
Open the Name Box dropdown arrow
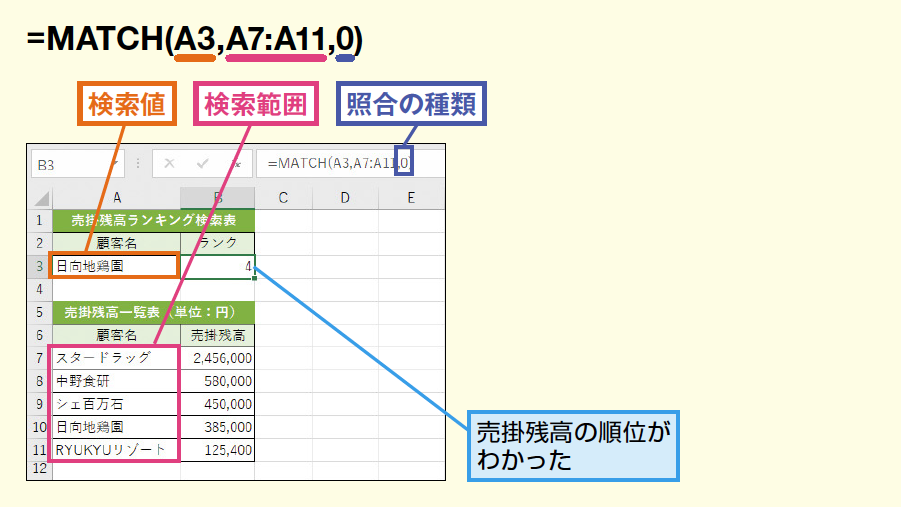116,163
